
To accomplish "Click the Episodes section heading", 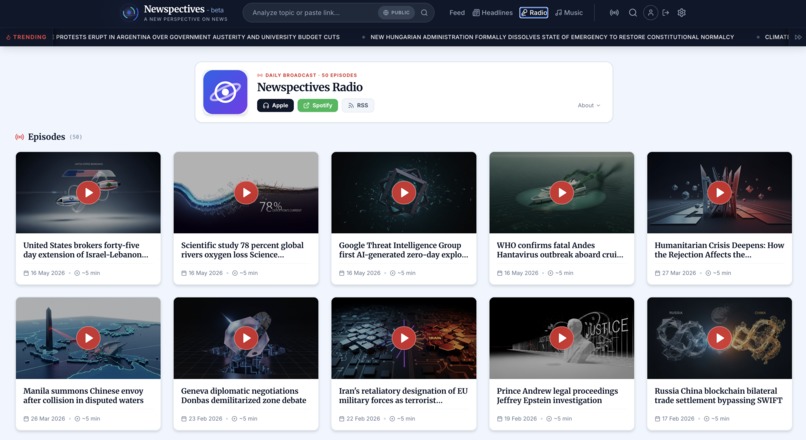I will [x=46, y=137].
